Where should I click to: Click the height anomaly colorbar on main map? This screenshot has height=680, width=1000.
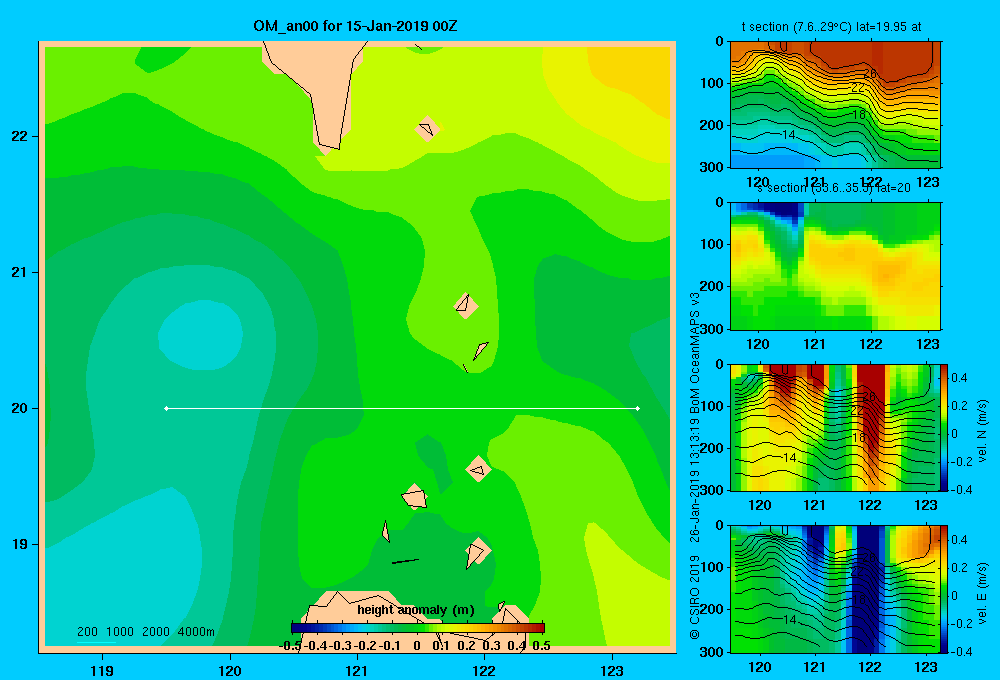[x=418, y=628]
